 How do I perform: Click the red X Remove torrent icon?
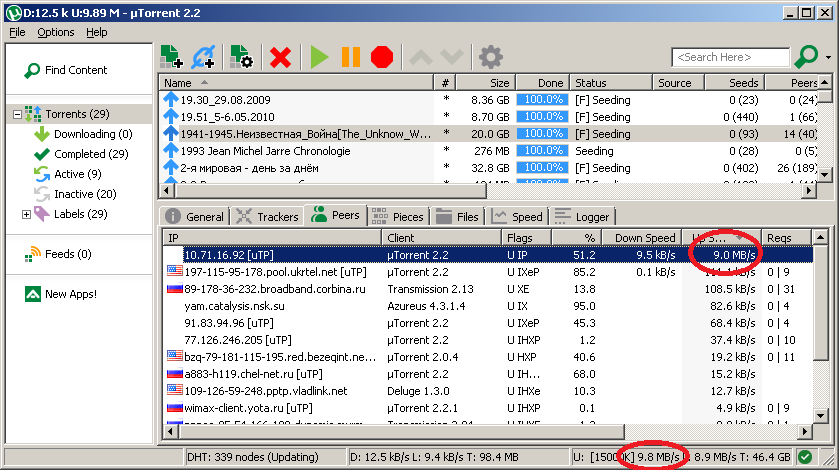click(280, 57)
